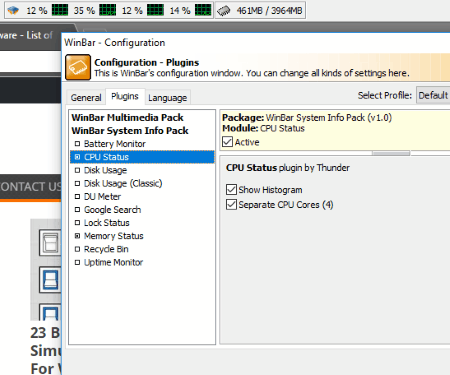Image resolution: width=450 pixels, height=375 pixels.
Task: Click the orange Configuration header icon
Action: pos(78,67)
